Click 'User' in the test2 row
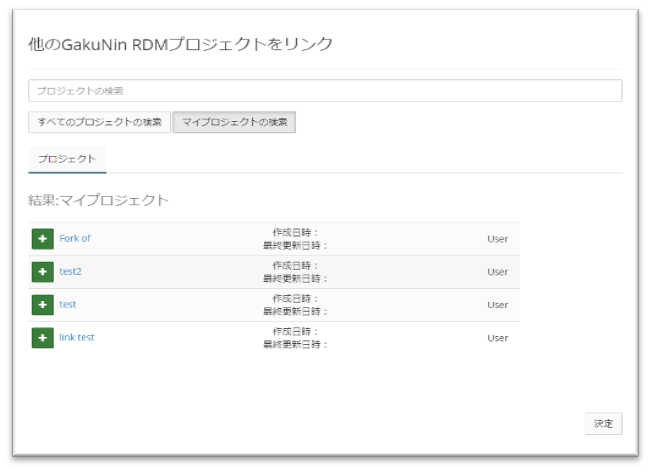This screenshot has height=472, width=650. (x=497, y=272)
